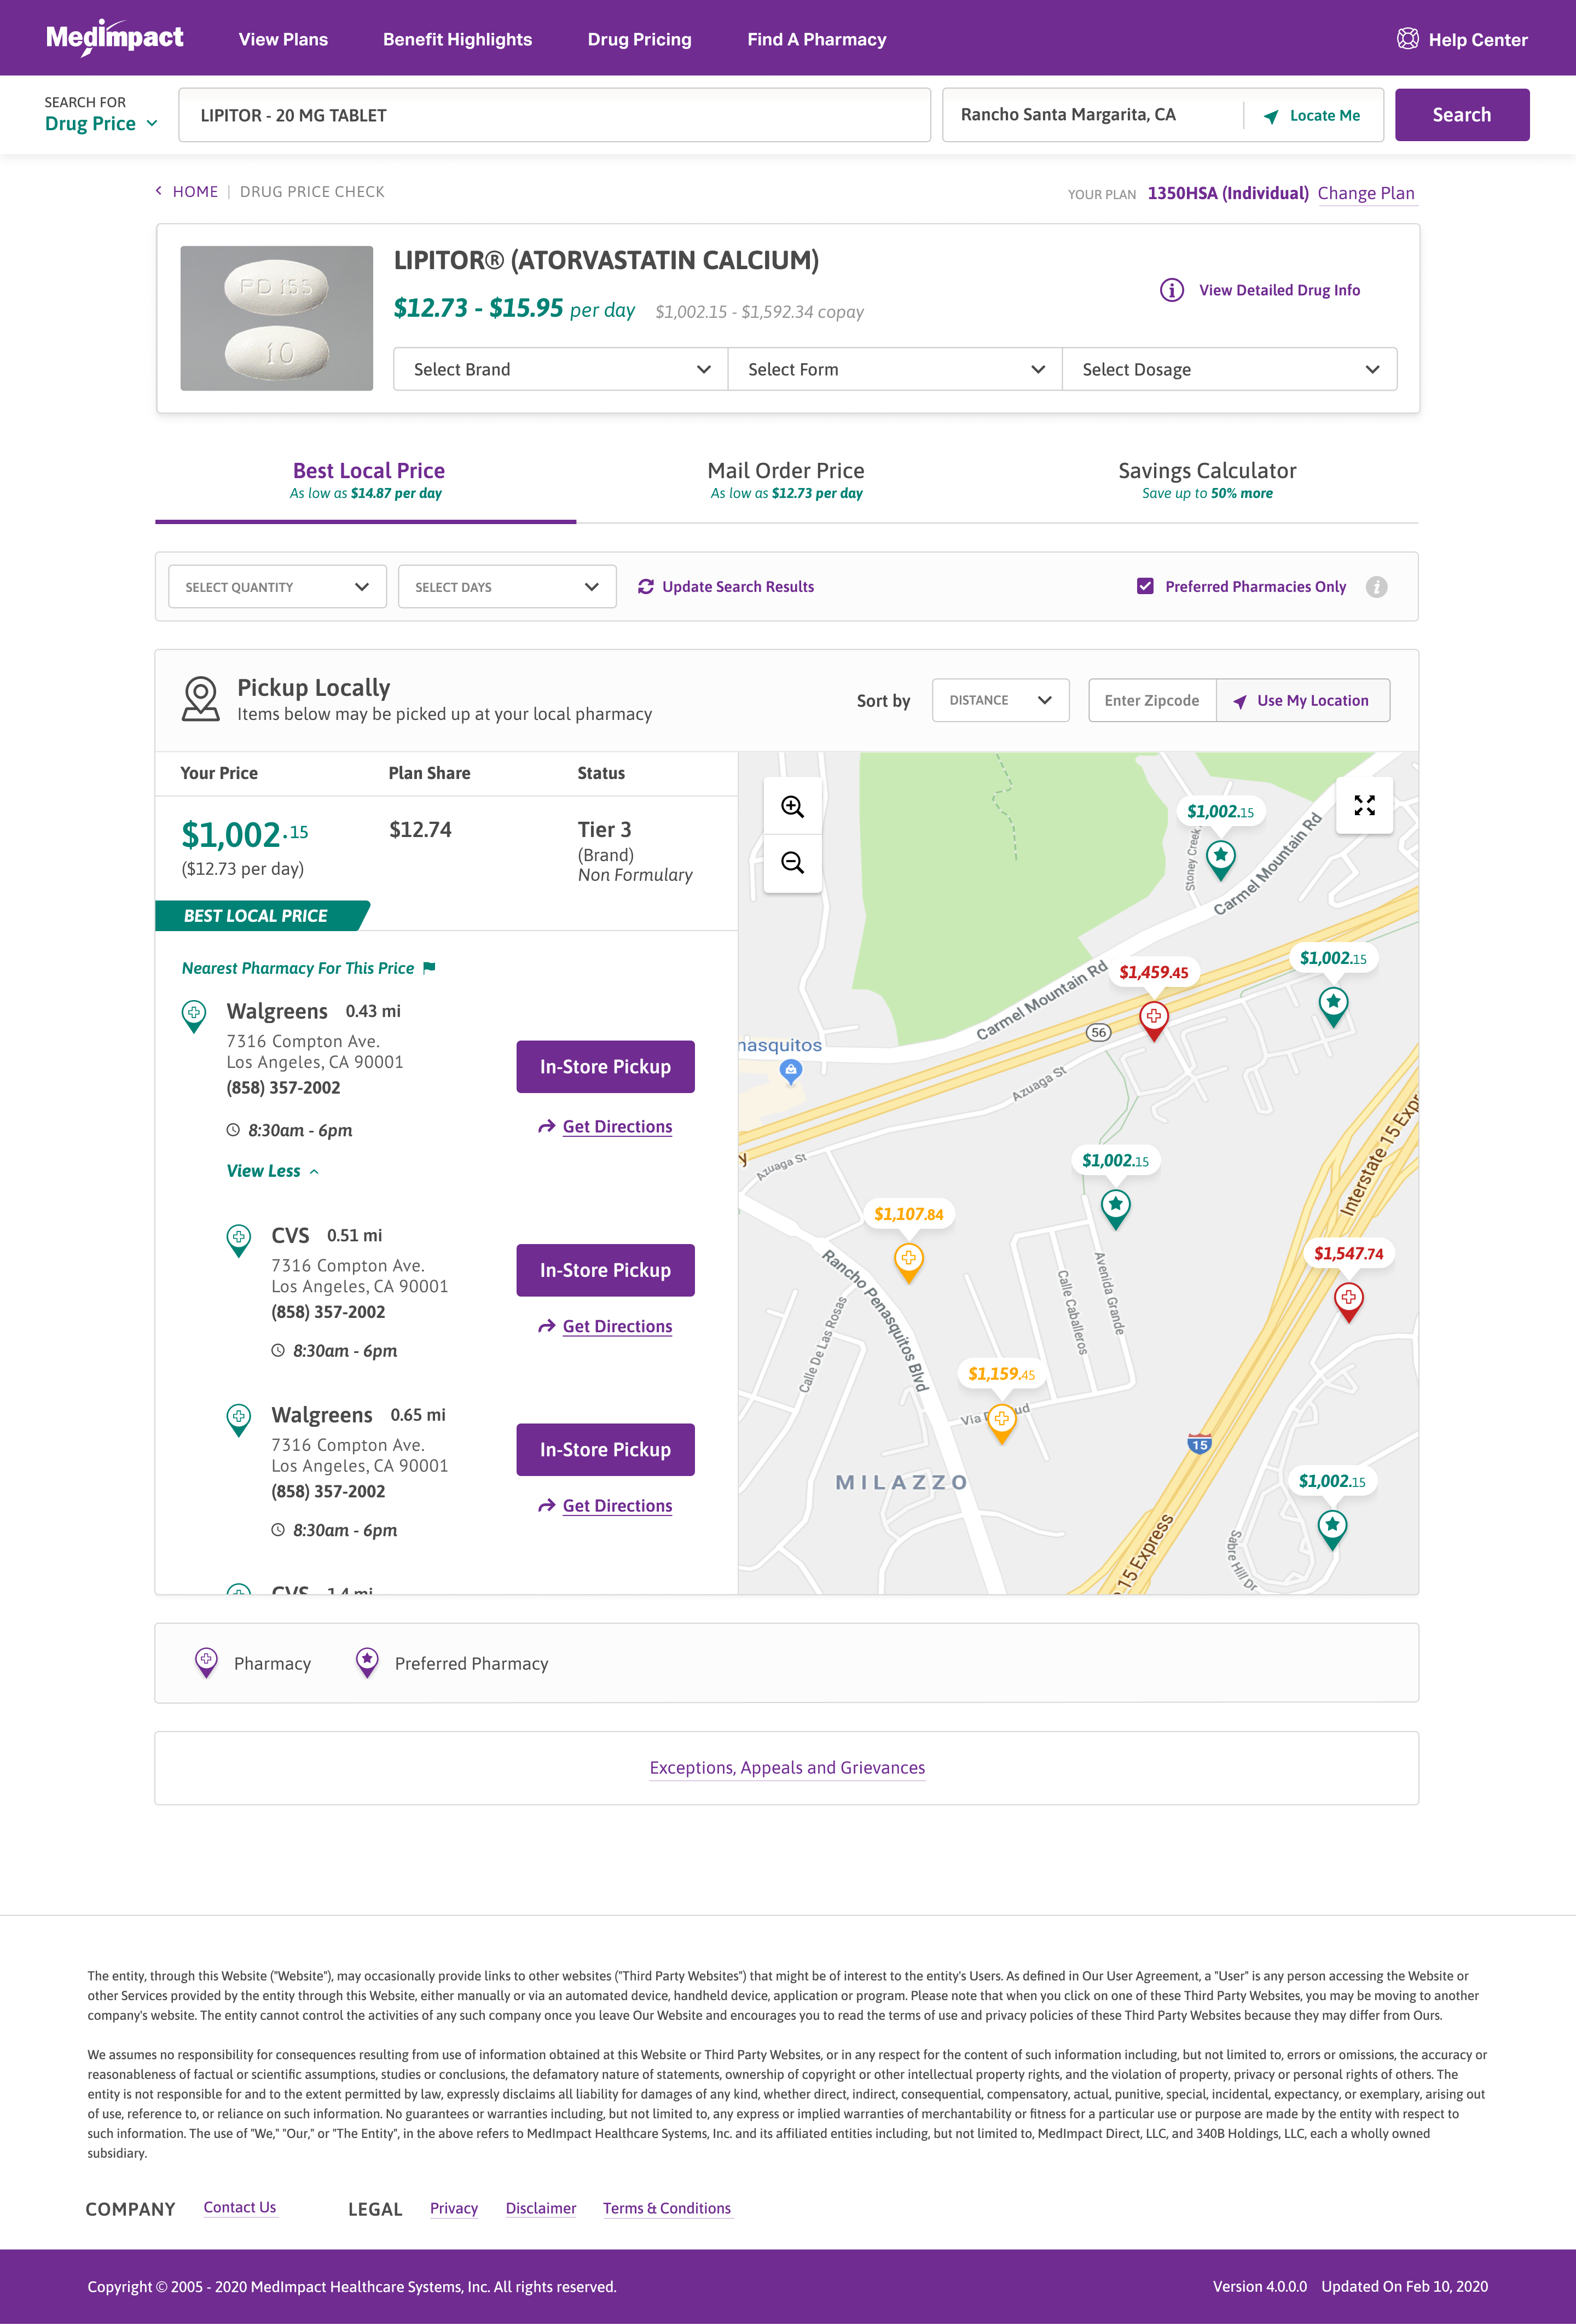This screenshot has height=2324, width=1576.
Task: Click In-Store Pickup for Walgreens 0.65 mi
Action: [605, 1450]
